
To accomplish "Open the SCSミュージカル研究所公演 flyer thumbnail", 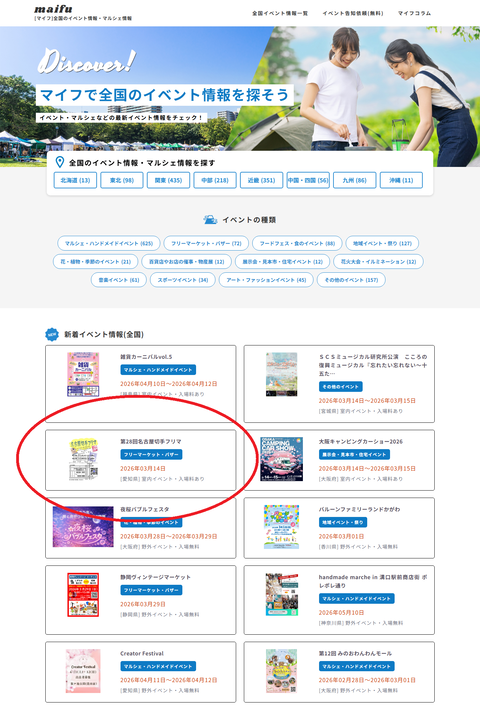I will (x=282, y=374).
